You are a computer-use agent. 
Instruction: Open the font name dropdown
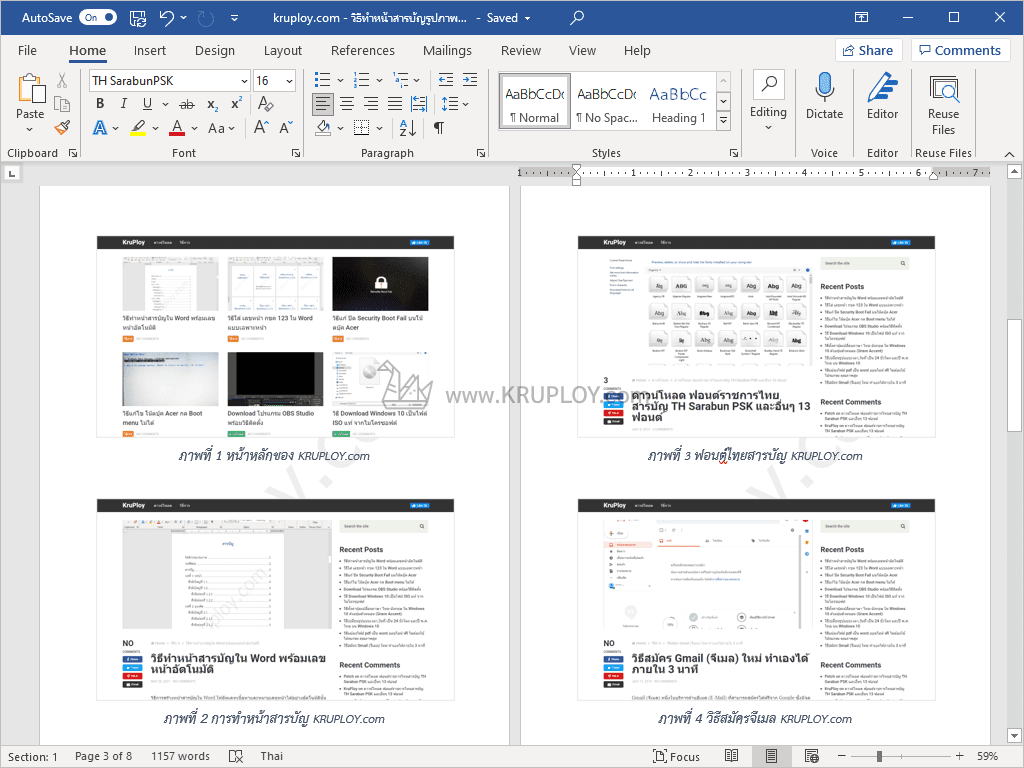coord(244,81)
